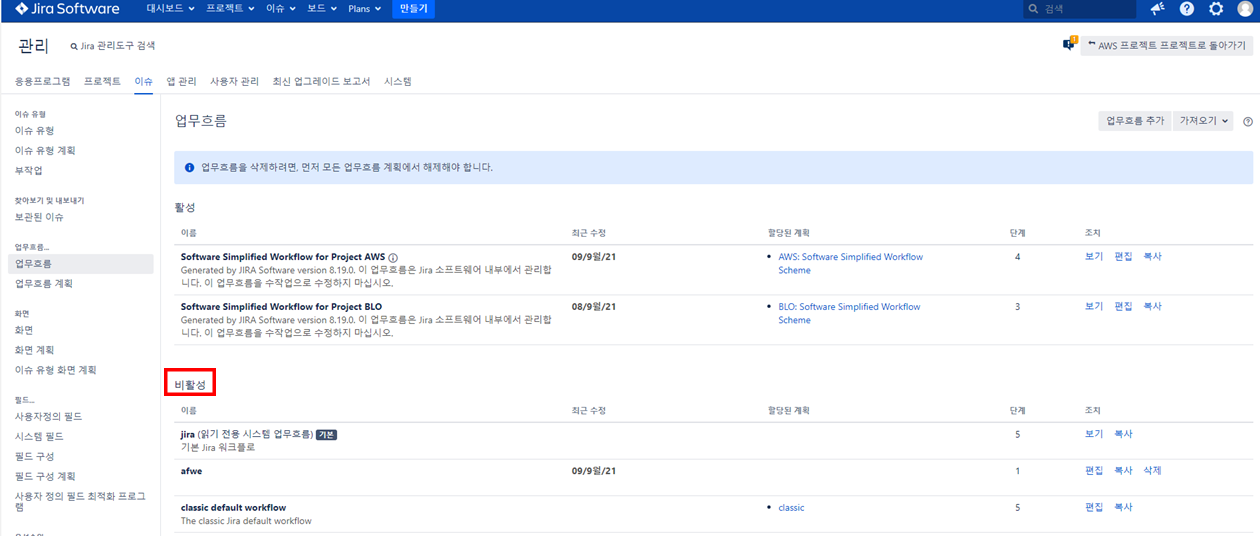Click 보기 for Project BLO workflow
This screenshot has width=1260, height=536.
1094,307
